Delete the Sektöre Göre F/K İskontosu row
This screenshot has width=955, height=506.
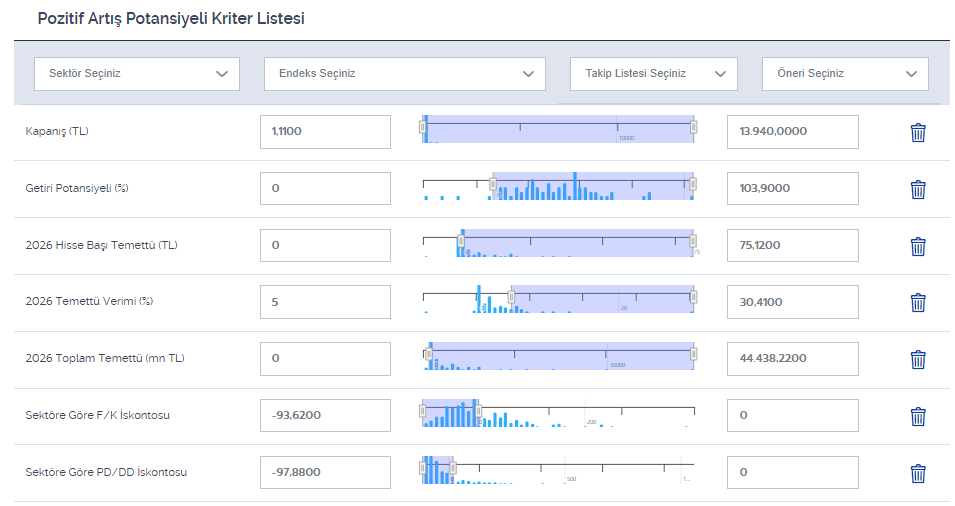tap(917, 416)
